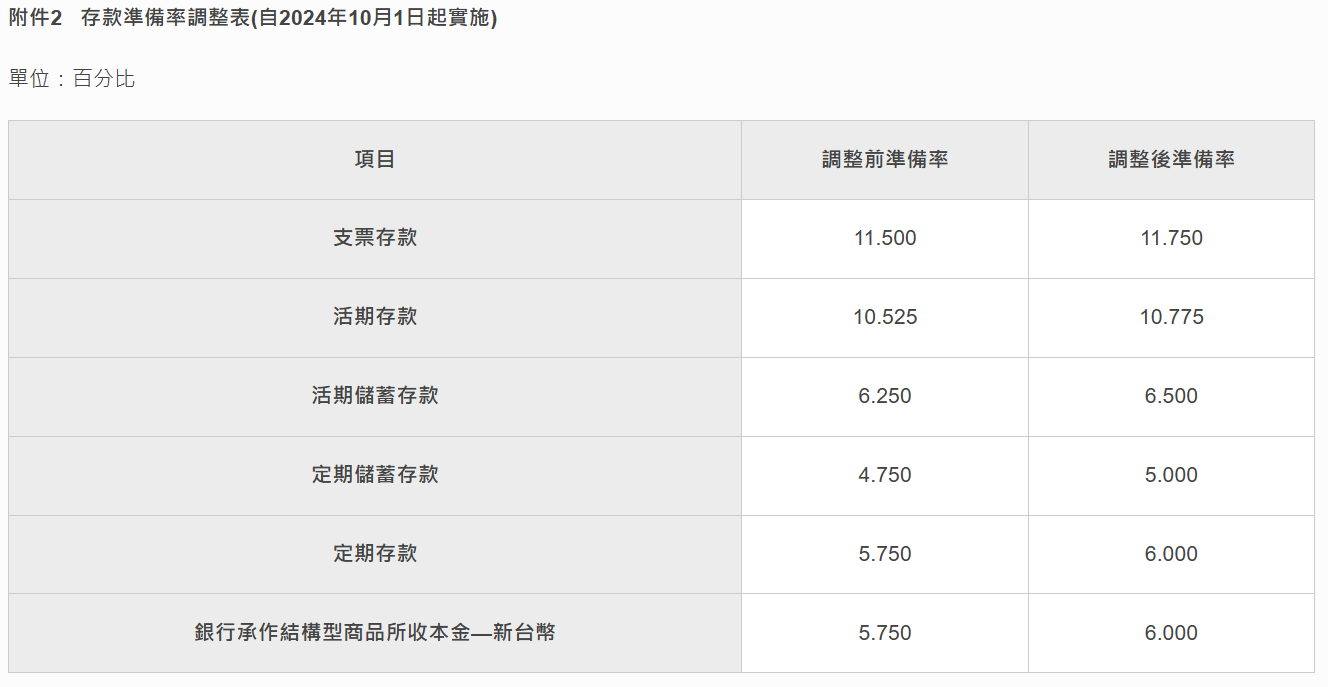This screenshot has height=687, width=1328.
Task: Click the 11.500 value cell
Action: (x=885, y=238)
